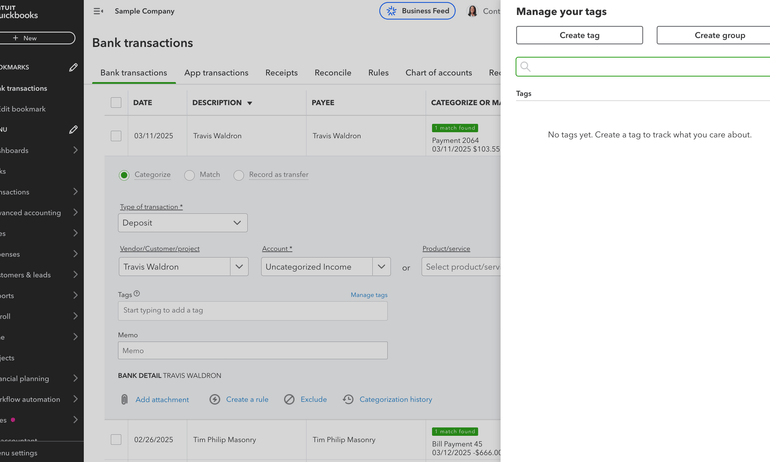Viewport: 770px width, 462px height.
Task: Click the Manage tags link
Action: pyautogui.click(x=369, y=295)
